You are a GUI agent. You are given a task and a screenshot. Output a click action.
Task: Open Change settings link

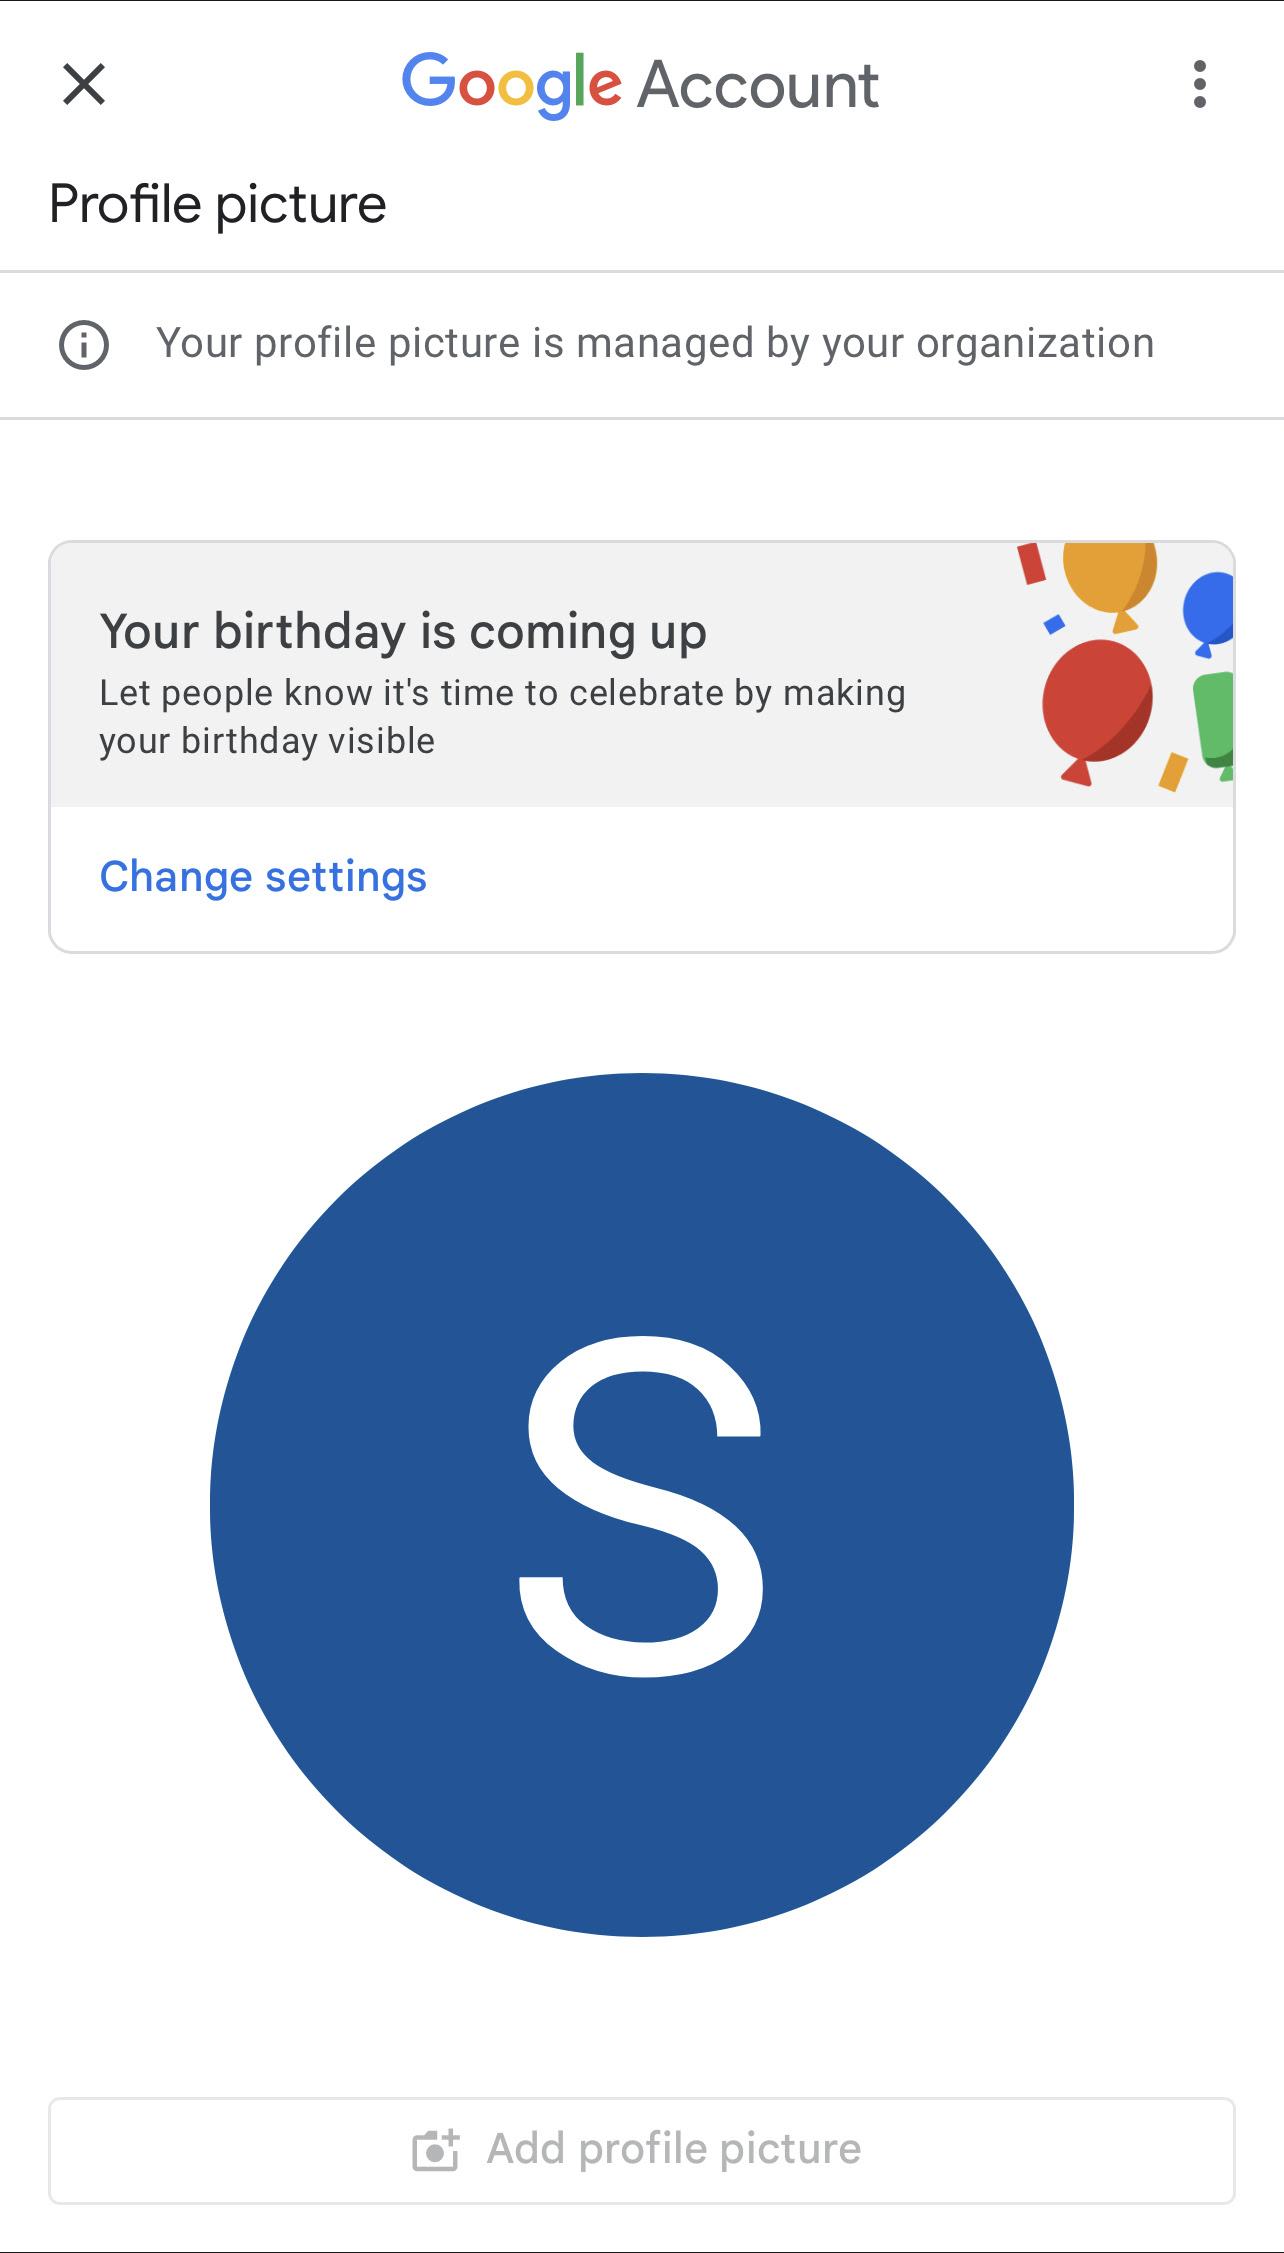[263, 877]
